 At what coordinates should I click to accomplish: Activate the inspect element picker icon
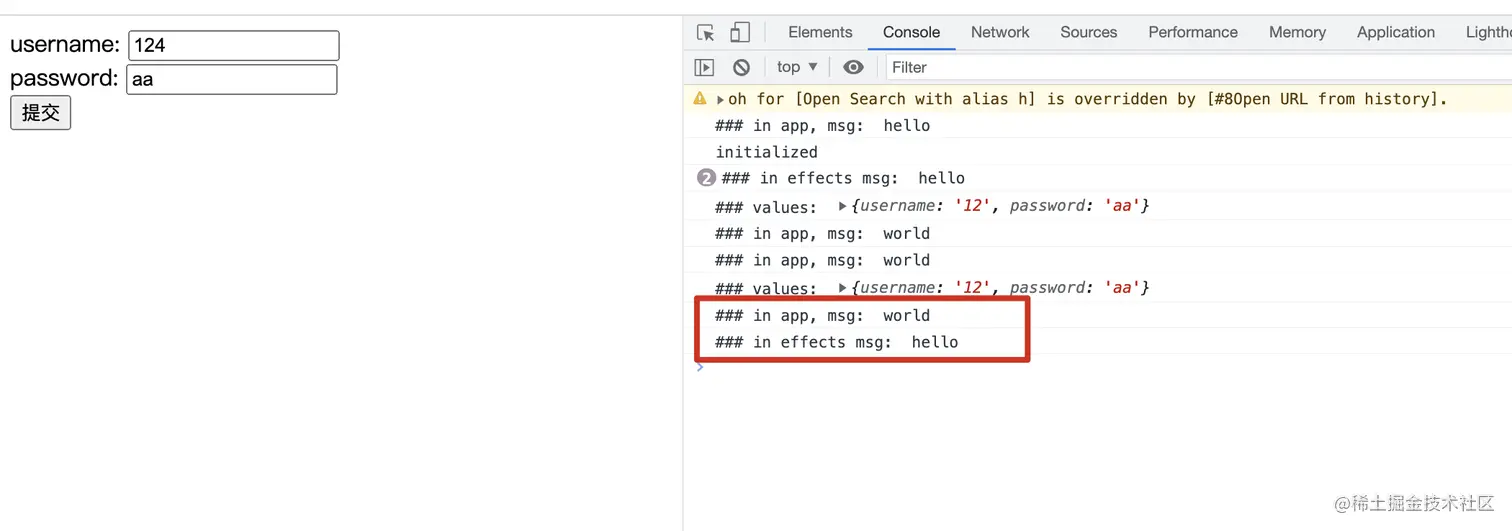point(706,32)
